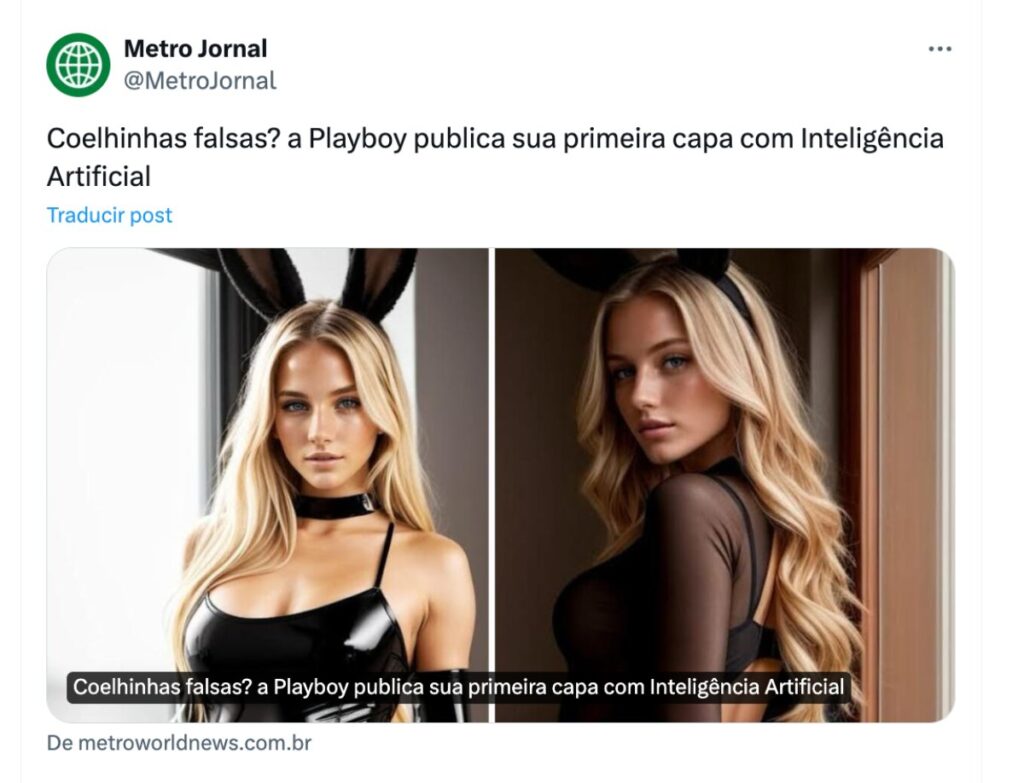The width and height of the screenshot is (1024, 783).
Task: Click the word Artificial on tweet's second line
Action: tap(99, 176)
